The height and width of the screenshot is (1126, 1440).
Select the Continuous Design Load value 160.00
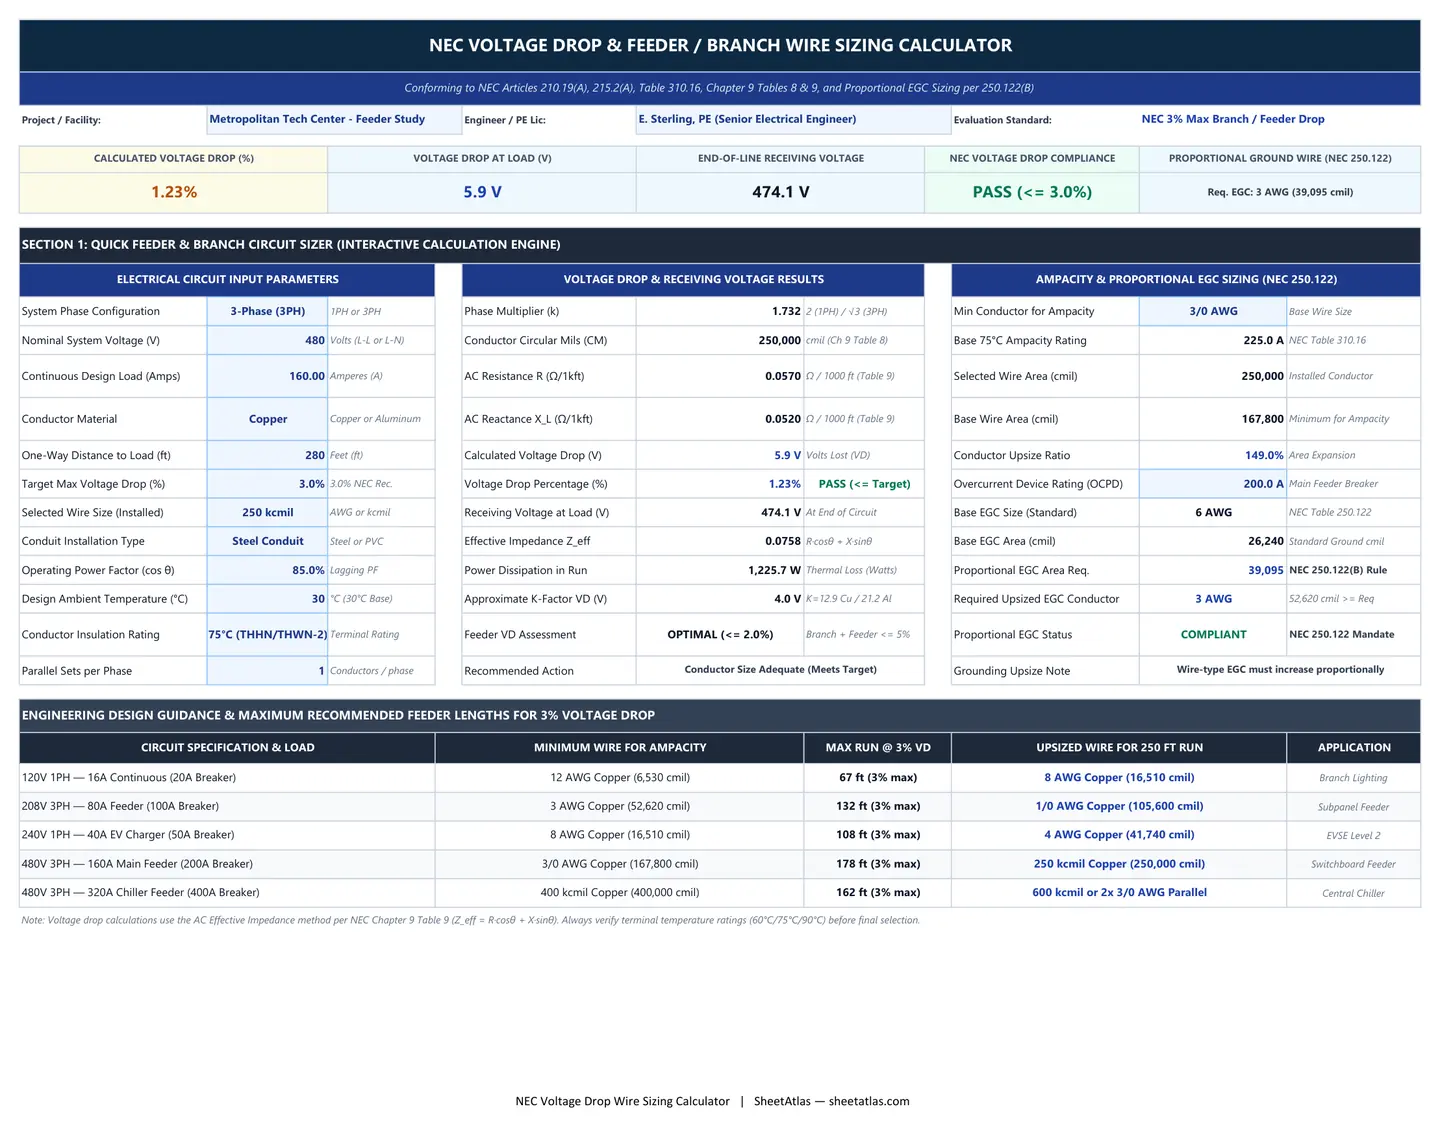pyautogui.click(x=267, y=376)
